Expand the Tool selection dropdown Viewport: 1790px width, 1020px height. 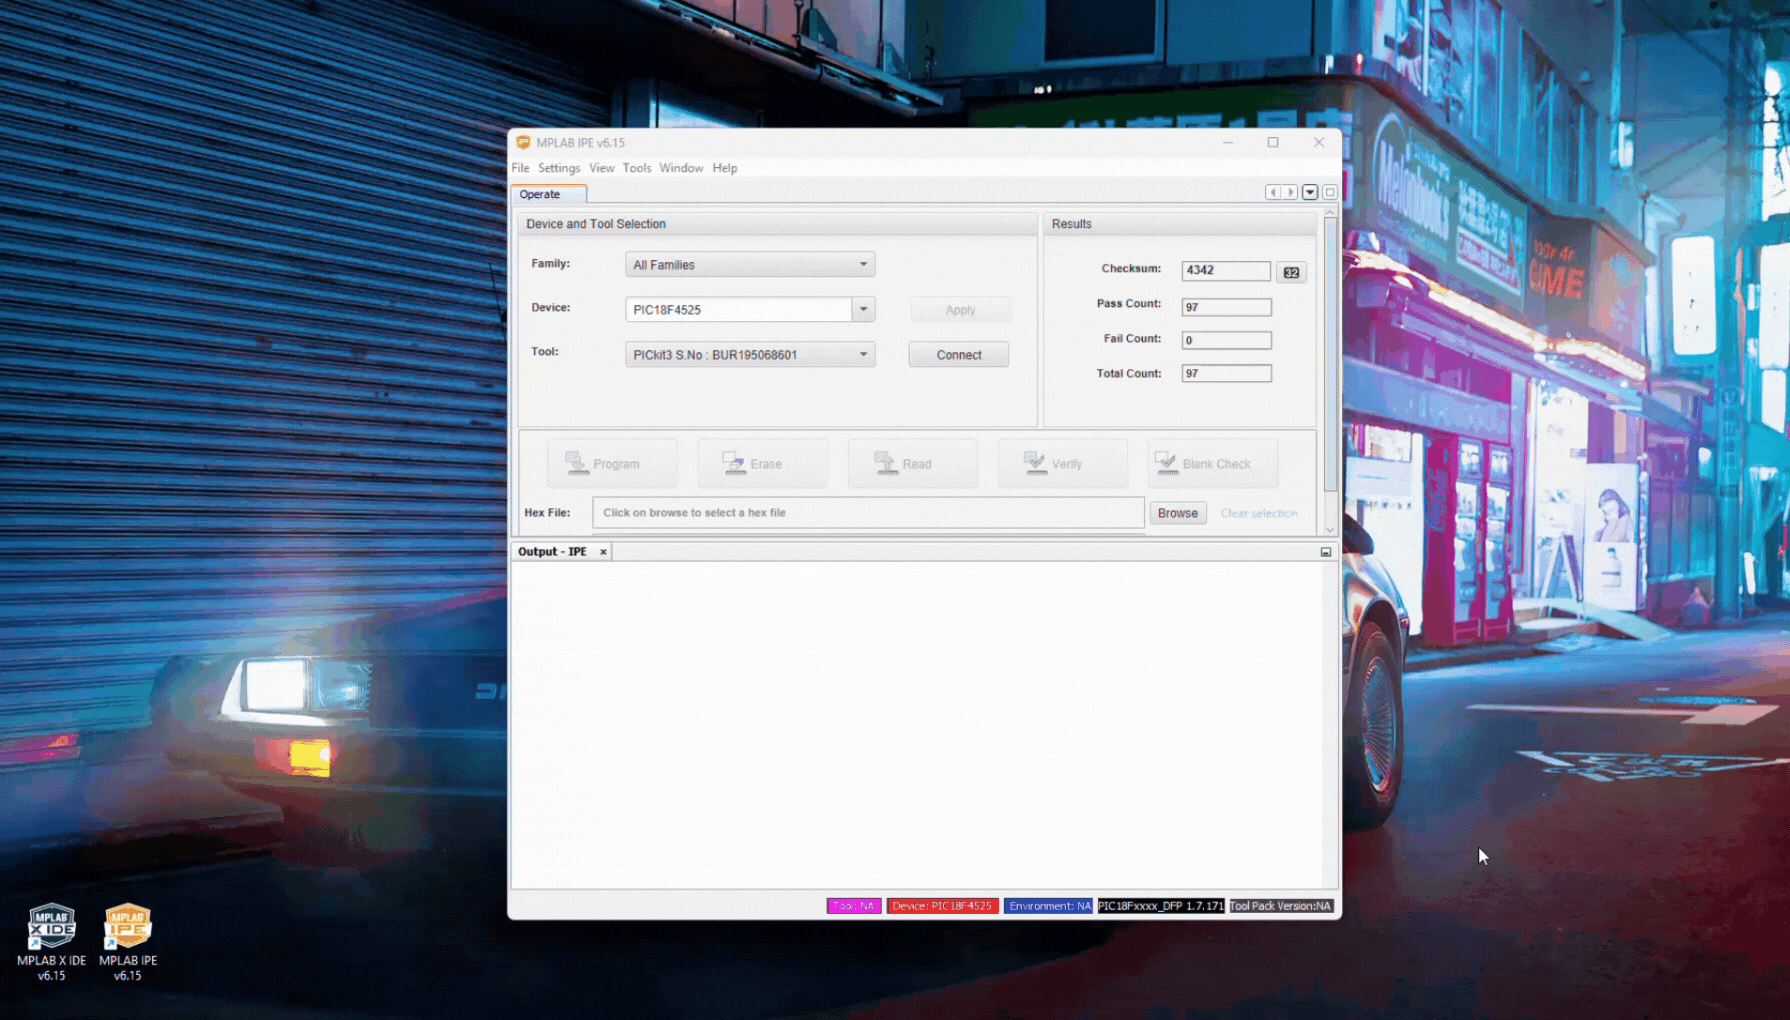tap(863, 355)
